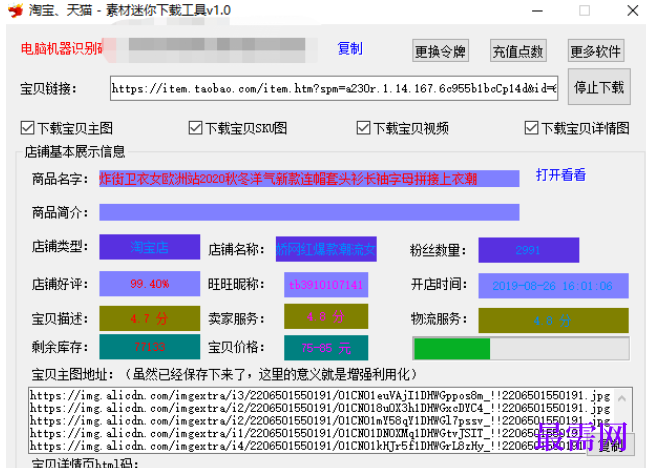Click the 店铺名称 value box
This screenshot has width=646, height=468.
pos(326,249)
